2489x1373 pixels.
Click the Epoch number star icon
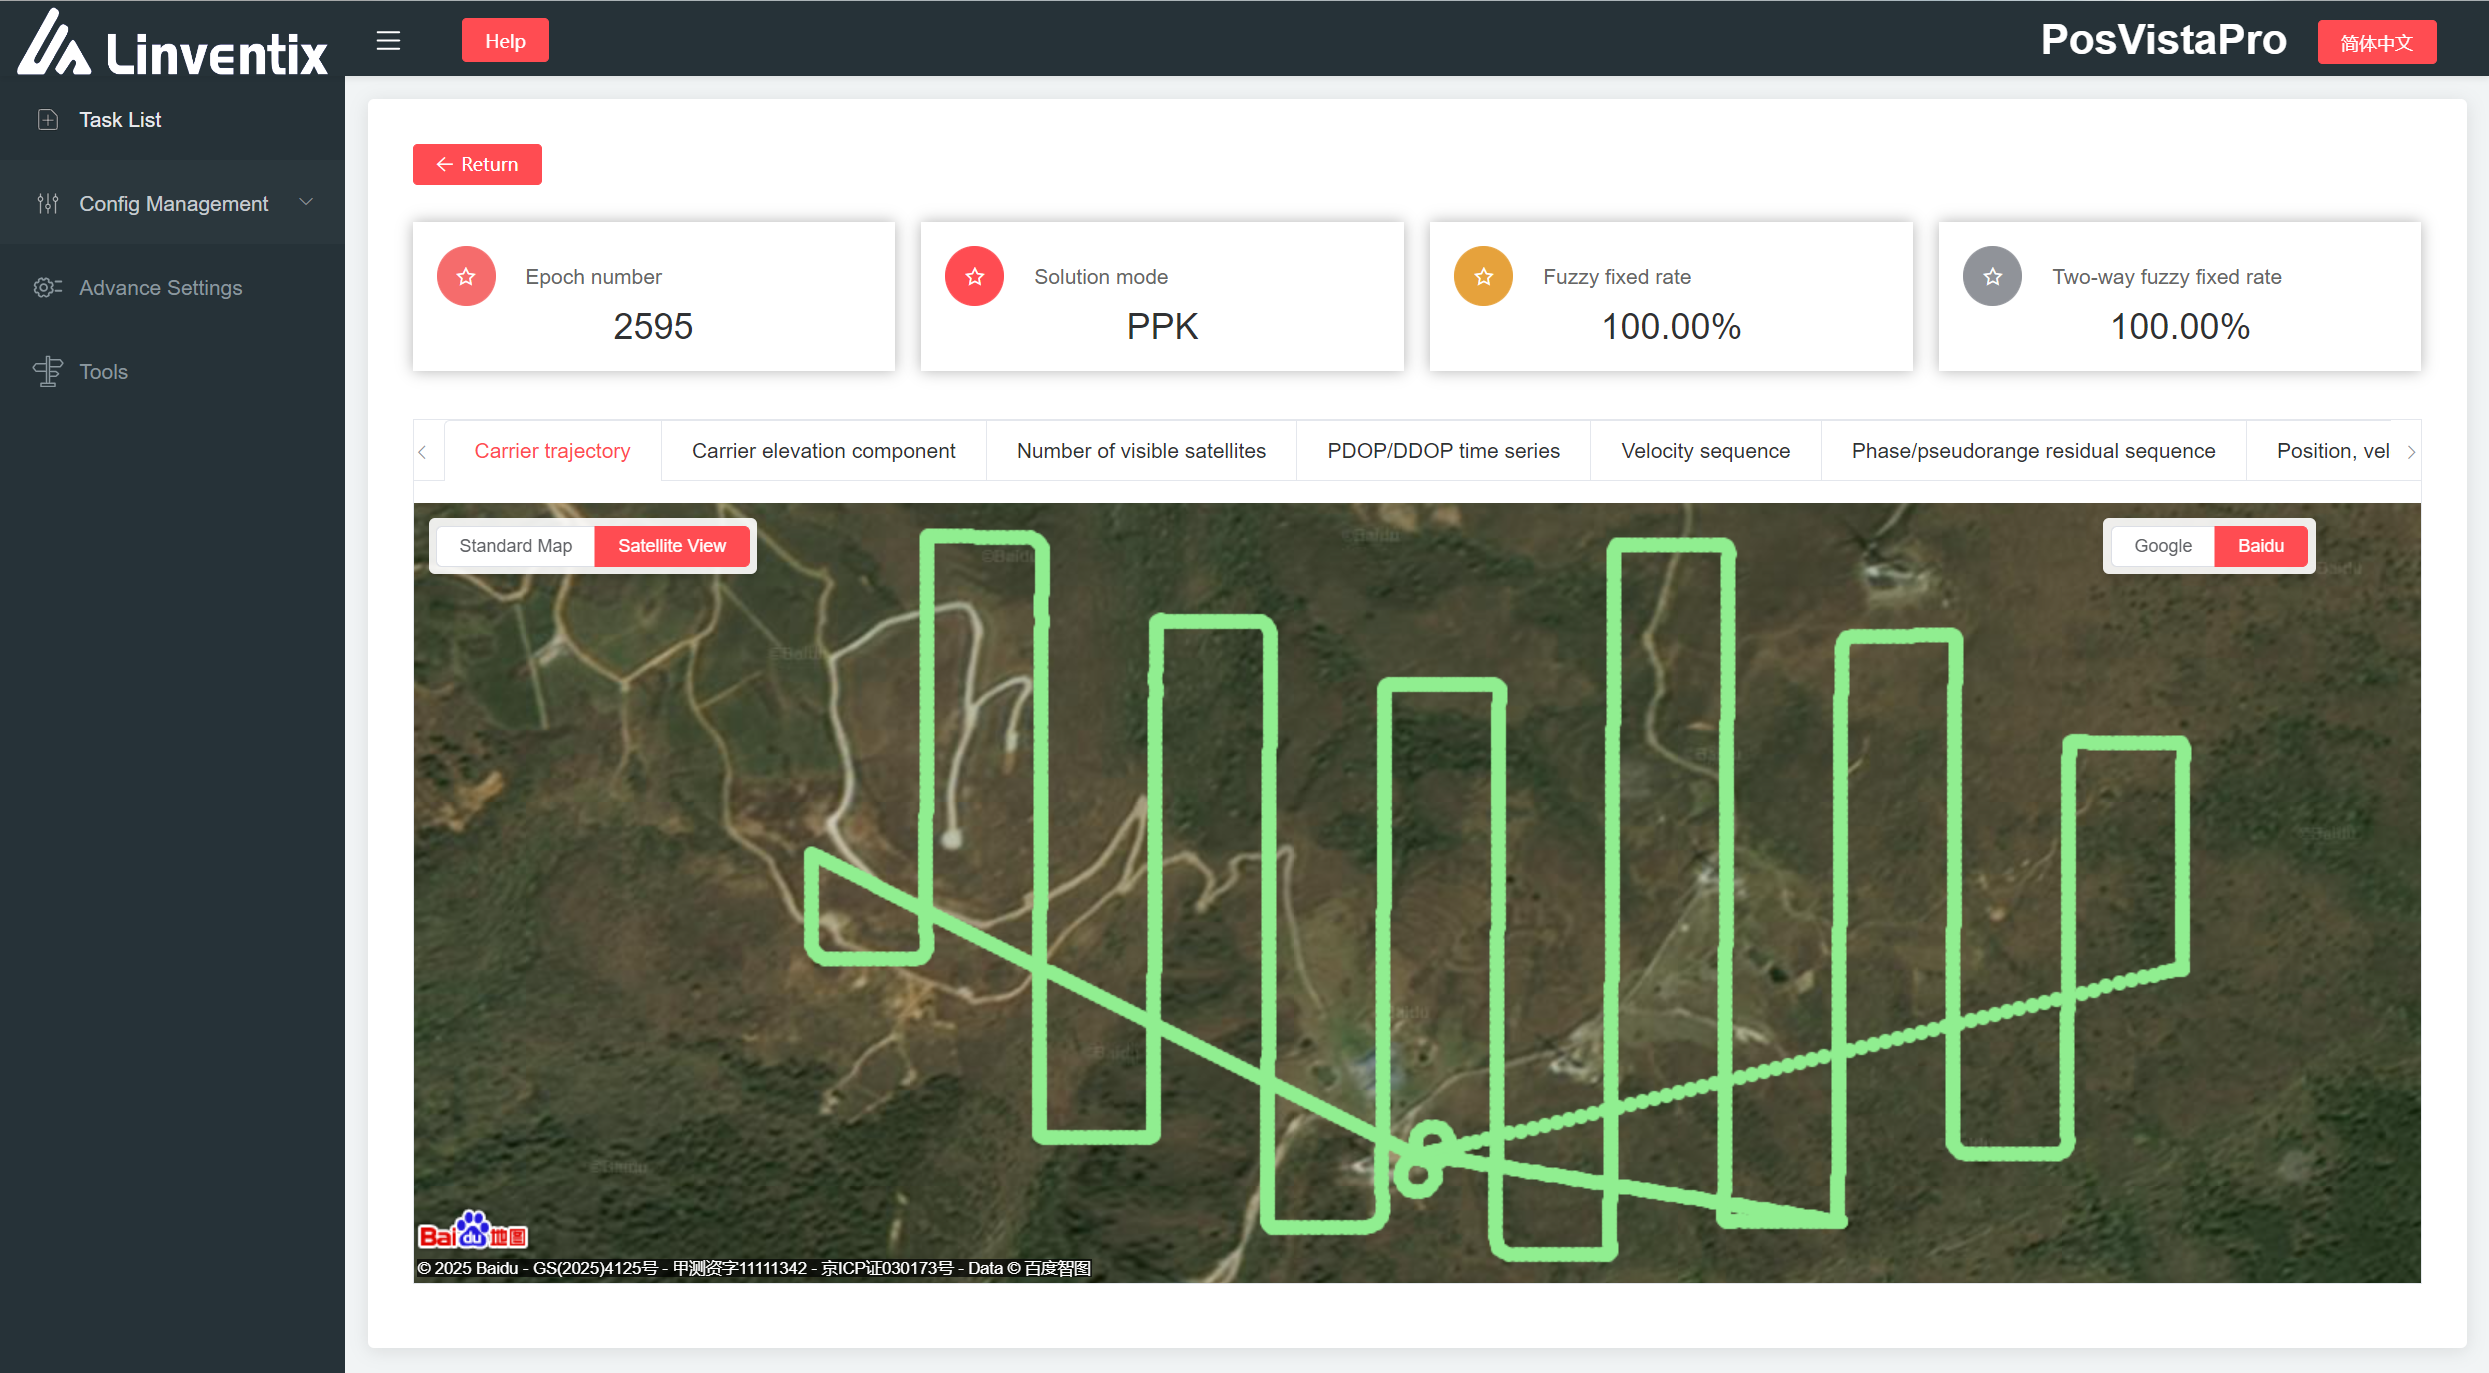coord(466,277)
